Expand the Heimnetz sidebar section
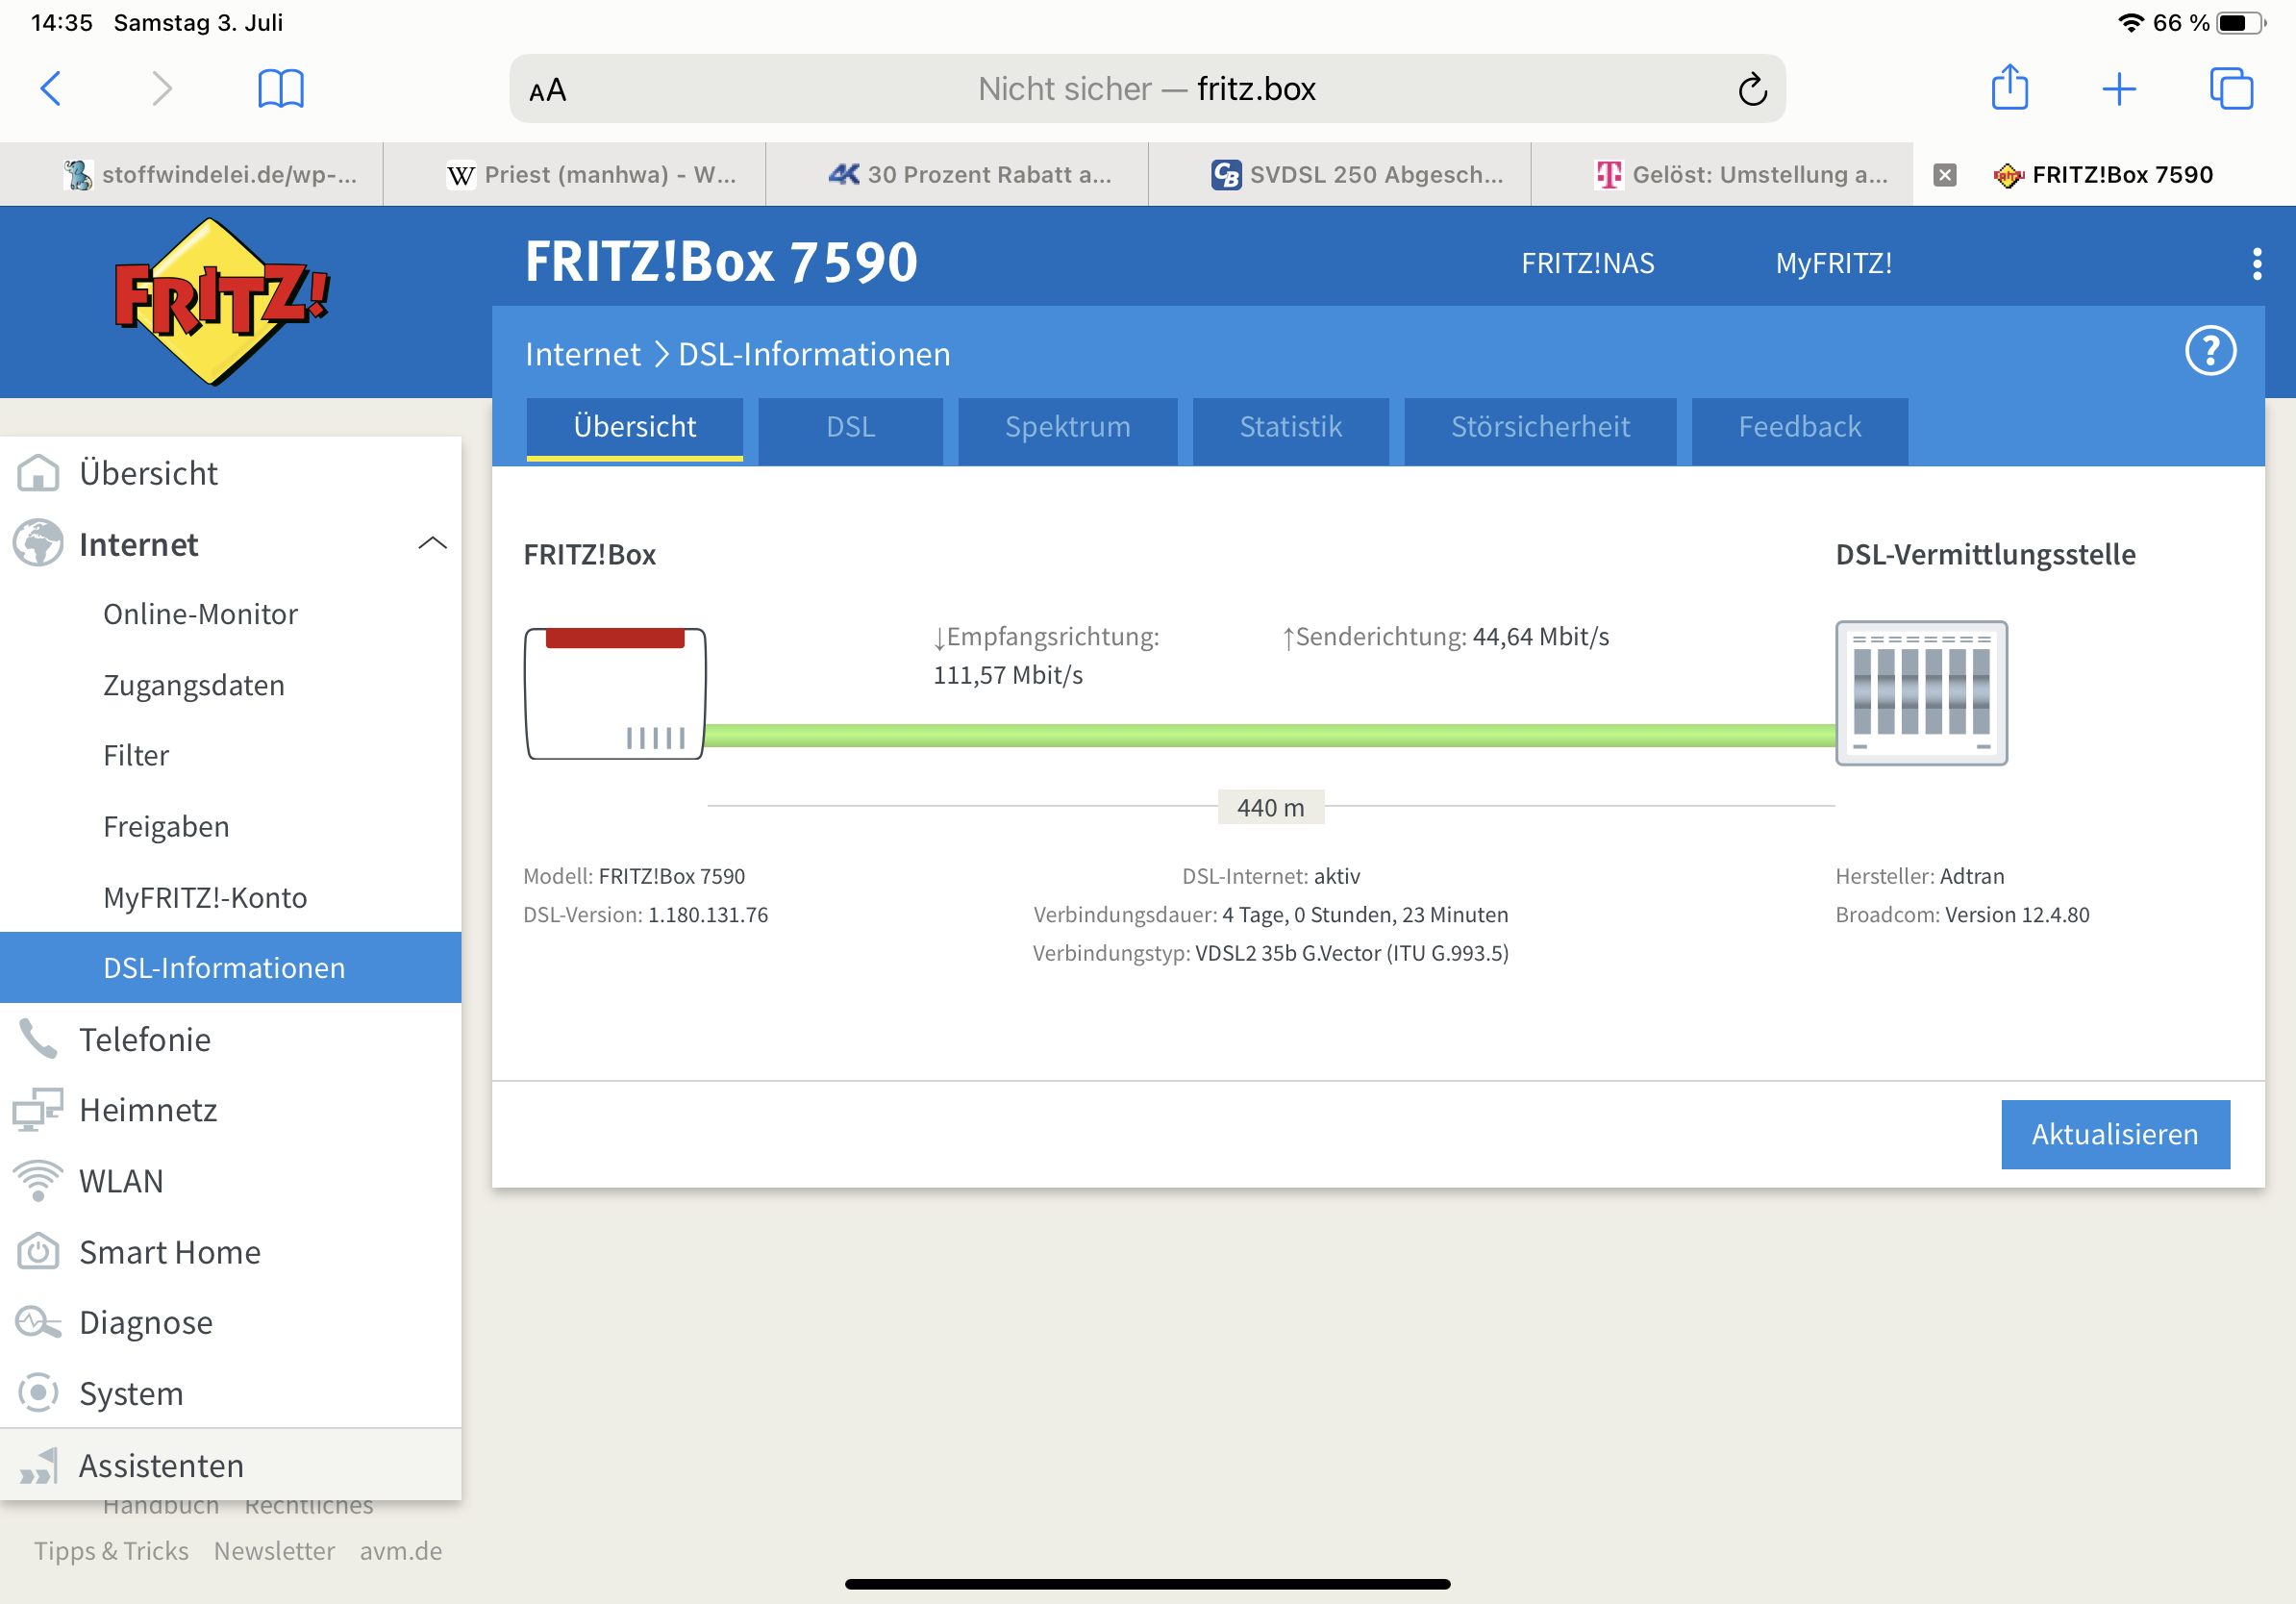Screen dimensions: 2296x1604 point(148,1110)
